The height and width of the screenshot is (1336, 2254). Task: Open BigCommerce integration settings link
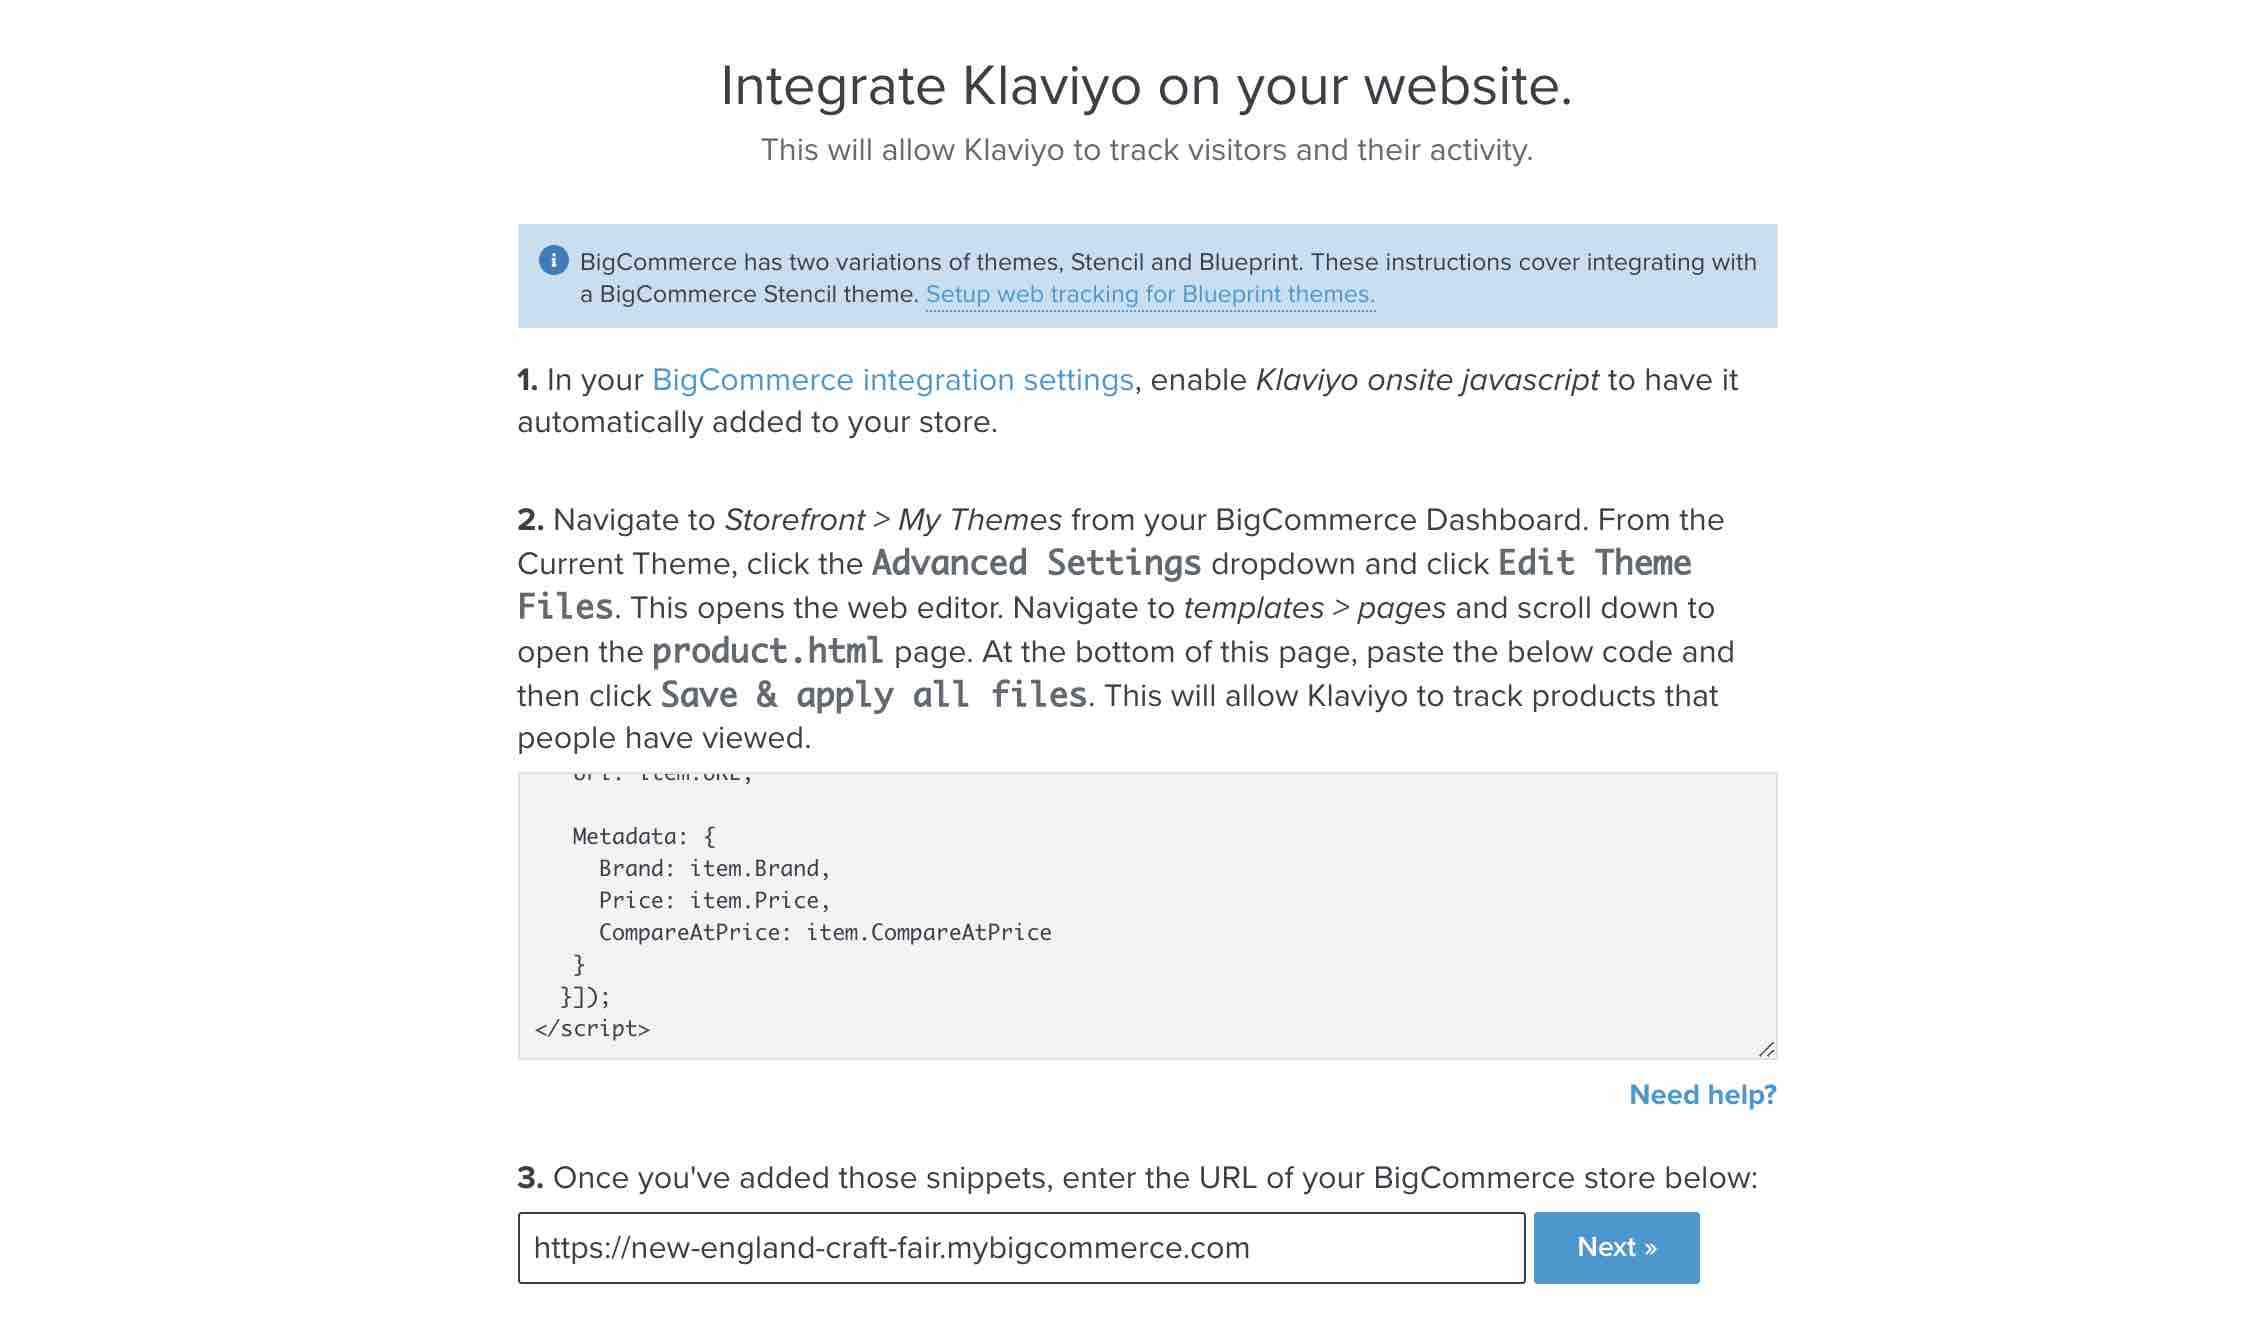pyautogui.click(x=893, y=380)
